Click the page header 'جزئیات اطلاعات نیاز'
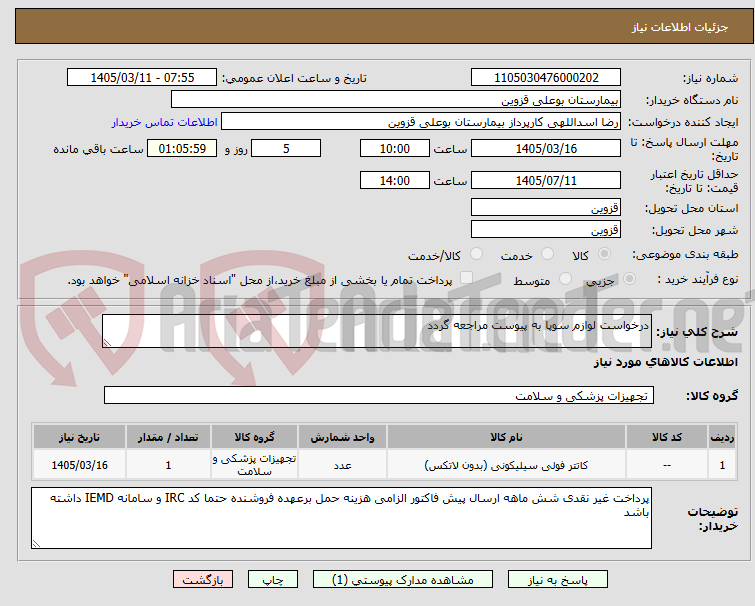Screen dimensions: 755x606 tap(679, 27)
